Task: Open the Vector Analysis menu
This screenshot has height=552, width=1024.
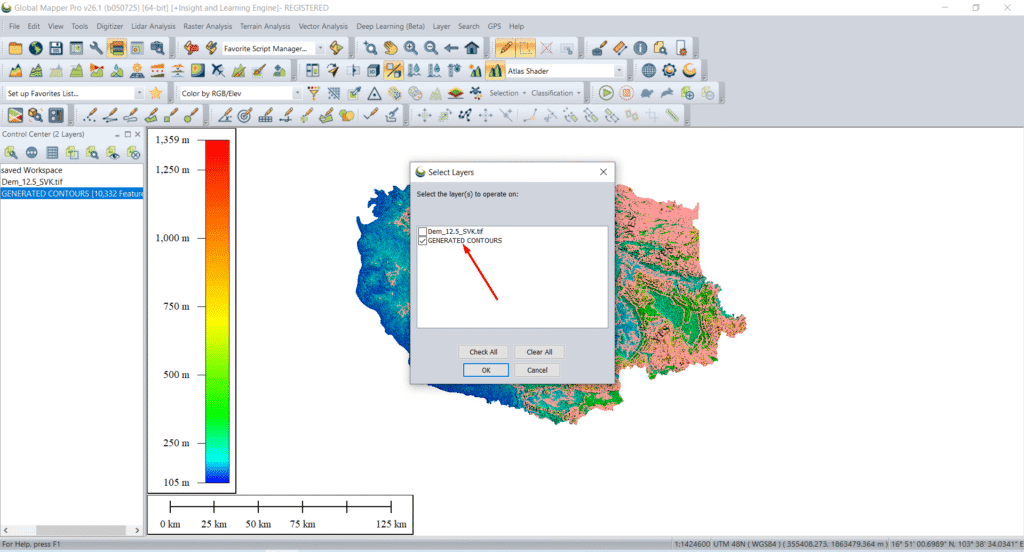Action: pos(323,26)
